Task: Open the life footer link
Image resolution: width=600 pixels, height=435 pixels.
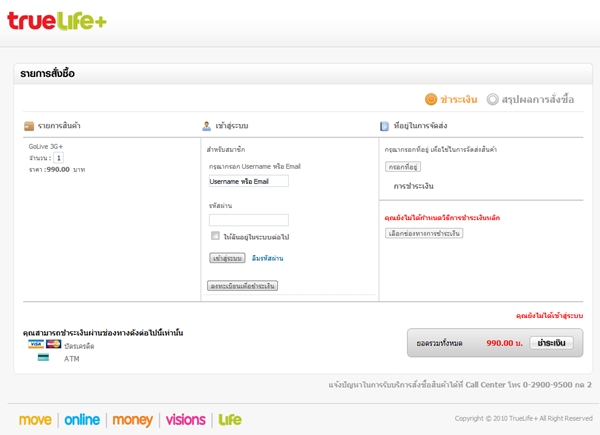Action: pos(230,420)
